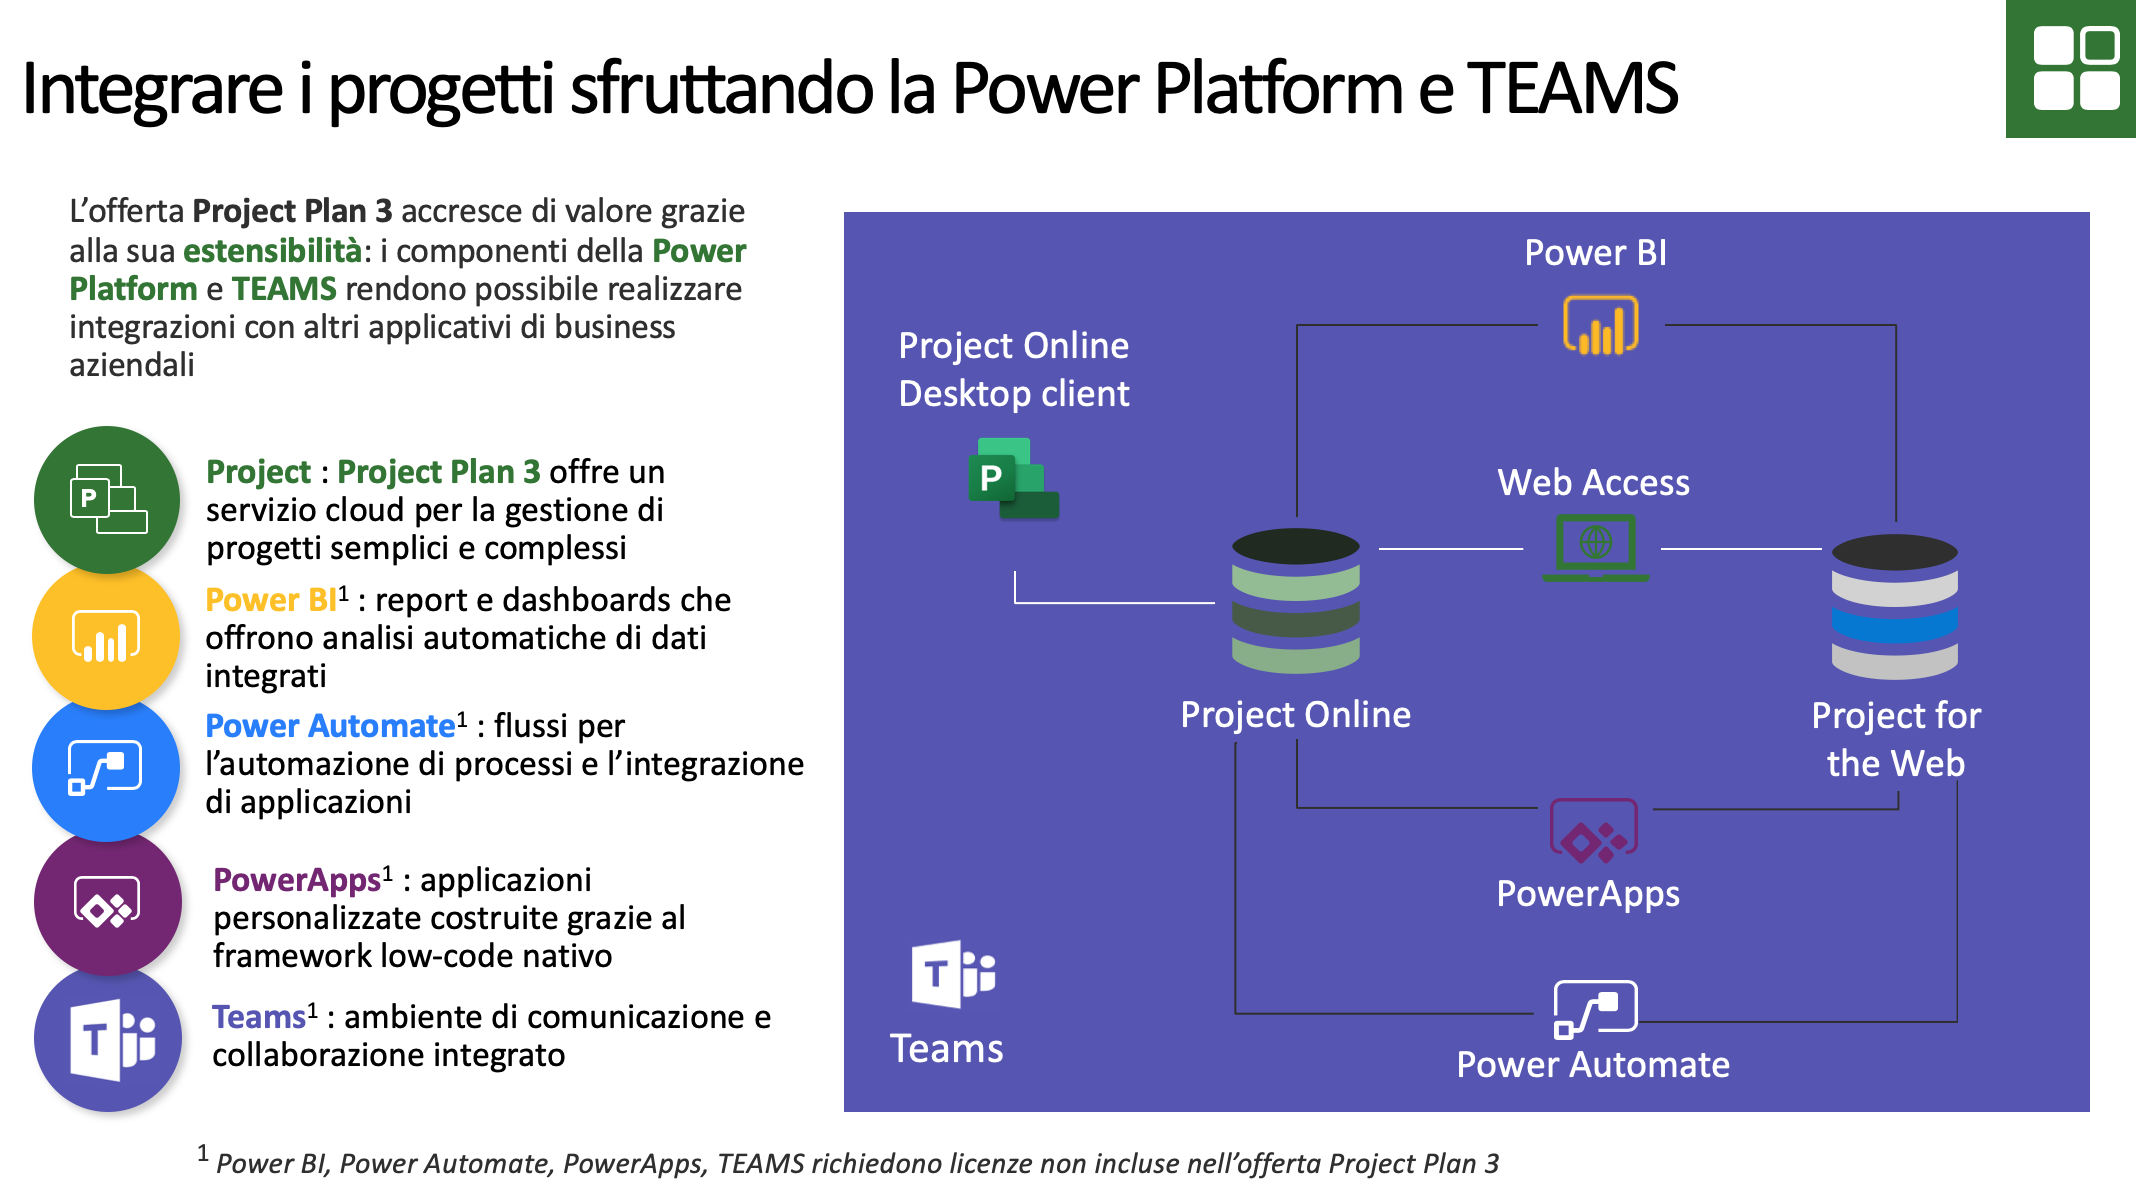Click the footnote about licenze non incluse

[848, 1162]
